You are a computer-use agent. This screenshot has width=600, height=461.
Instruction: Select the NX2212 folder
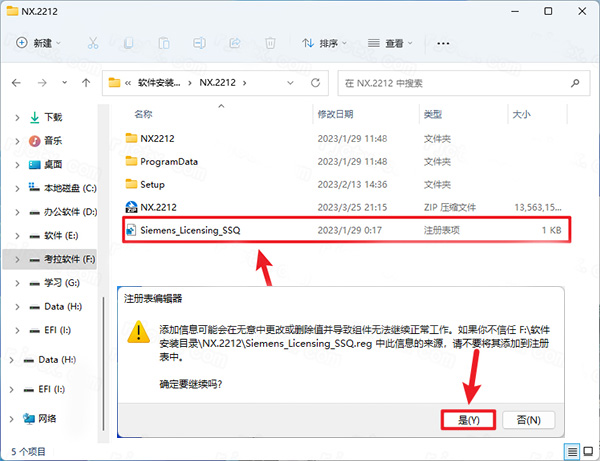coord(157,138)
